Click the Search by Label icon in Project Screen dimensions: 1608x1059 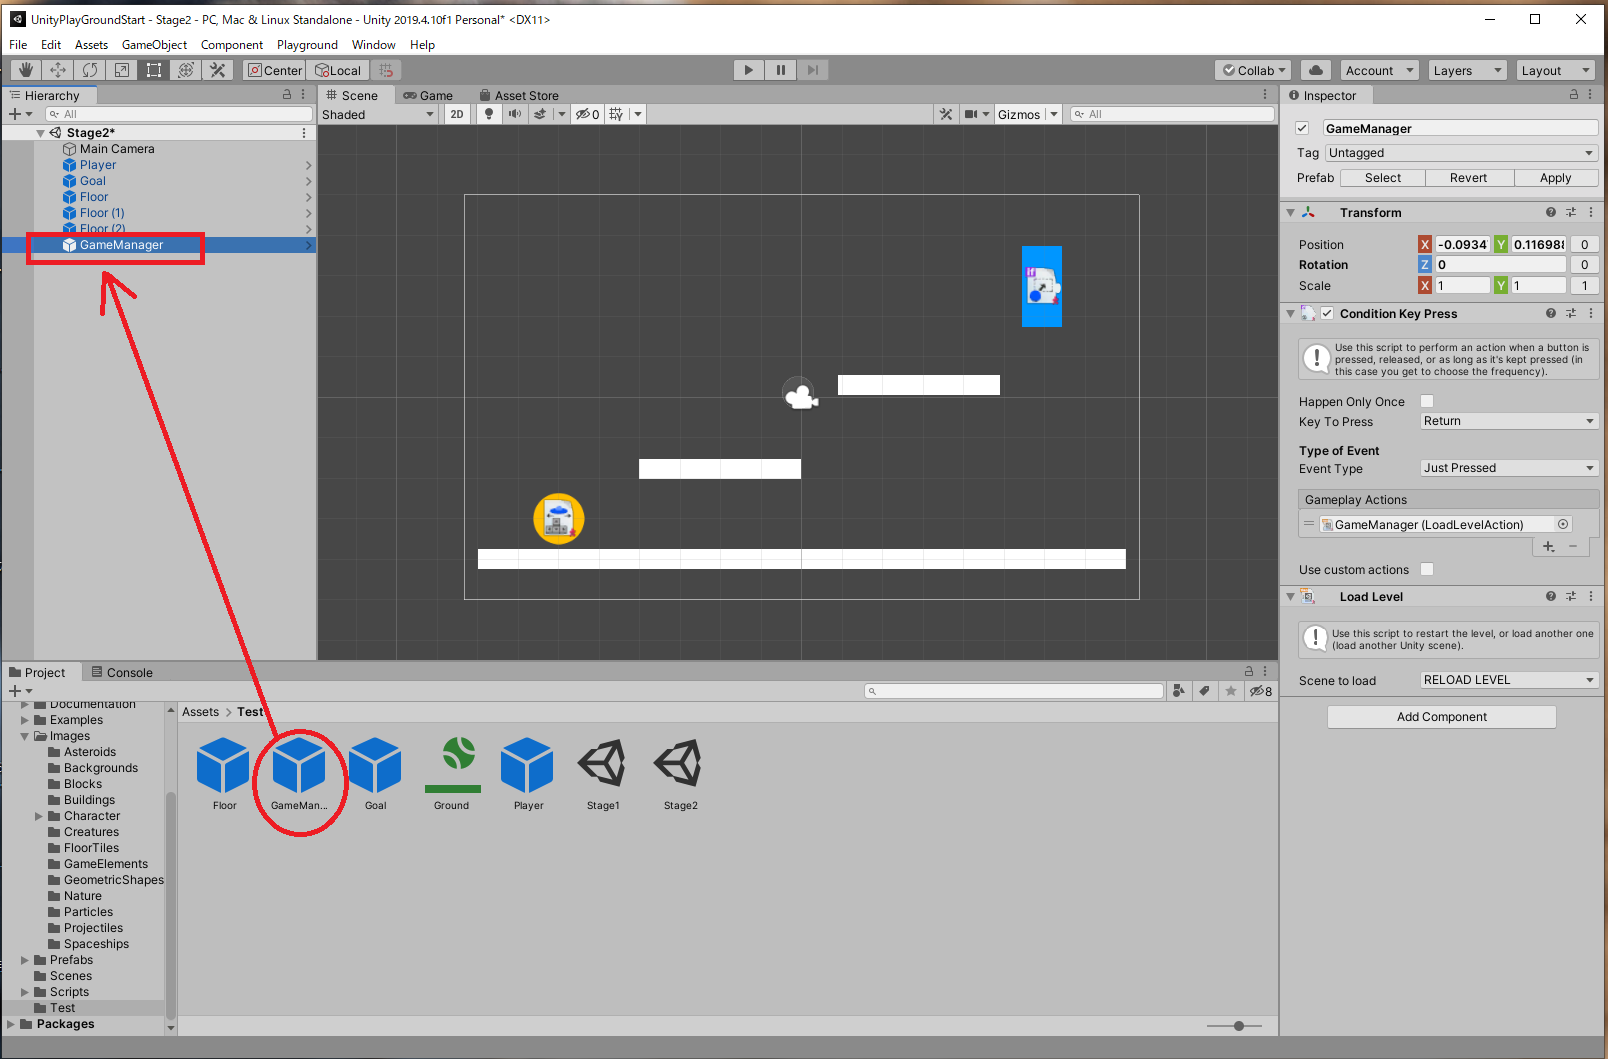coord(1205,691)
